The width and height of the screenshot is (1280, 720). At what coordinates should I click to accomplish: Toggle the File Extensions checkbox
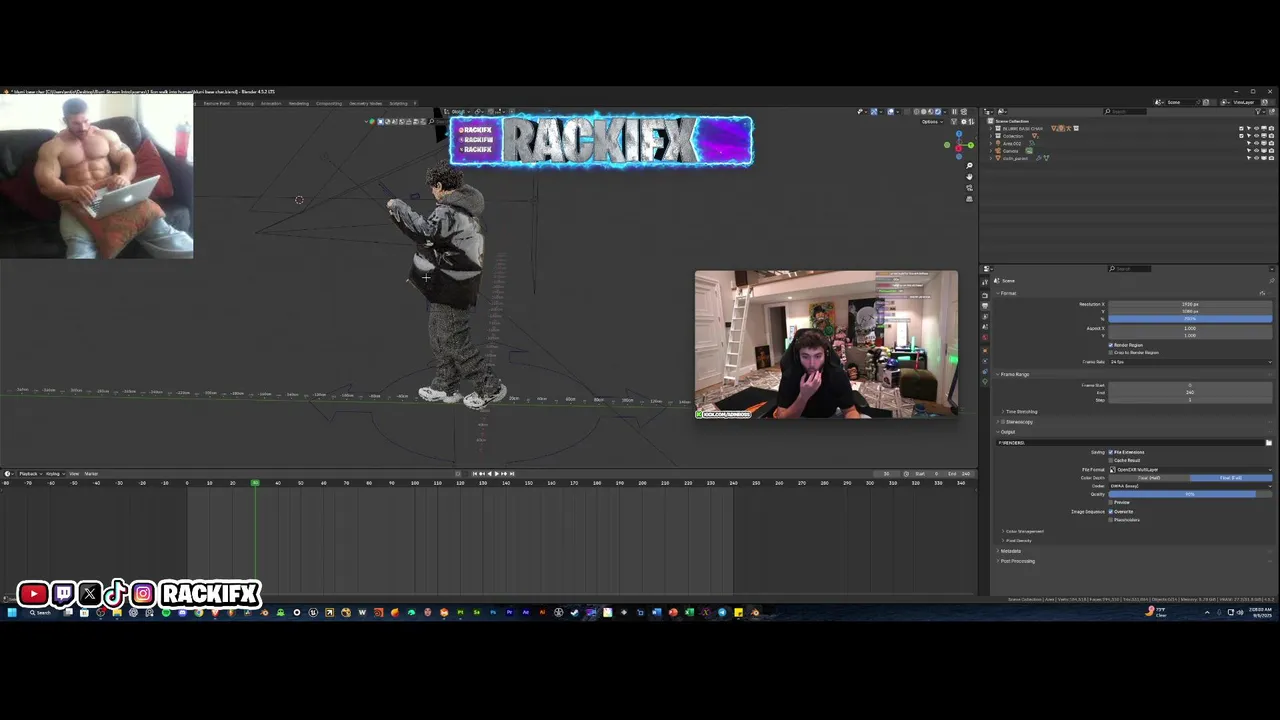[1111, 452]
